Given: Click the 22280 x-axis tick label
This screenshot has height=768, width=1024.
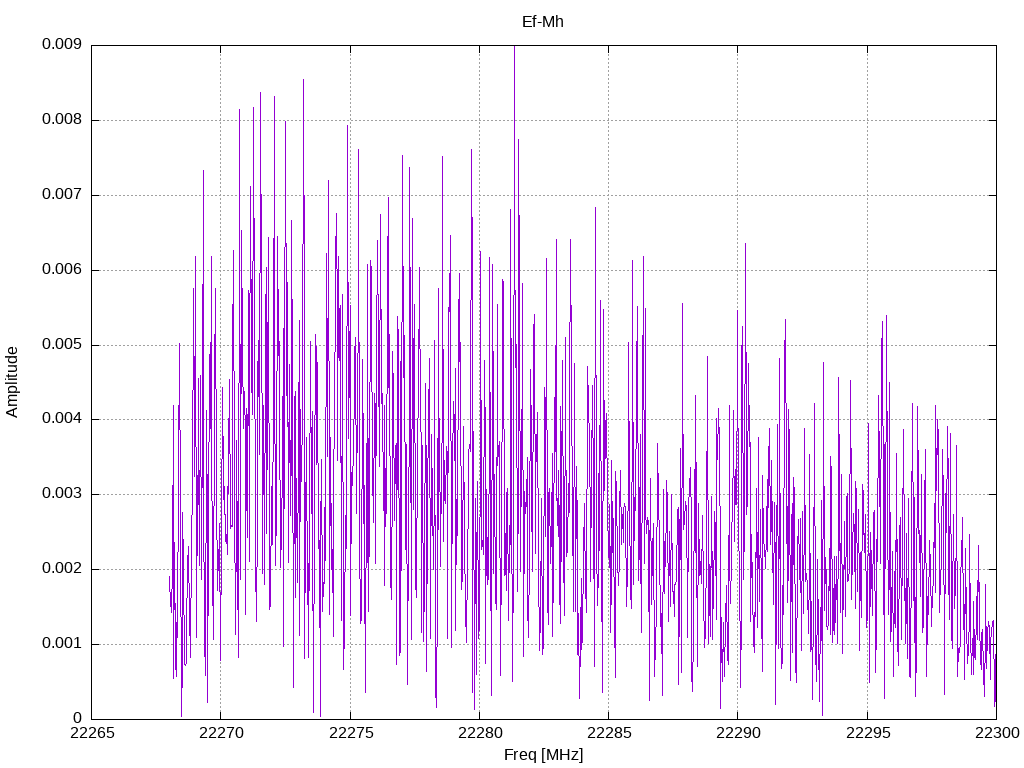Looking at the screenshot, I should [479, 733].
